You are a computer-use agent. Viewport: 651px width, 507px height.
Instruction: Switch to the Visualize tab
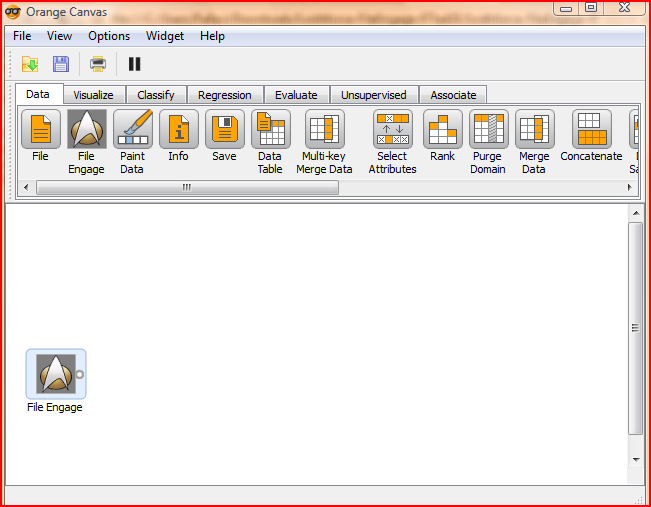tap(94, 95)
